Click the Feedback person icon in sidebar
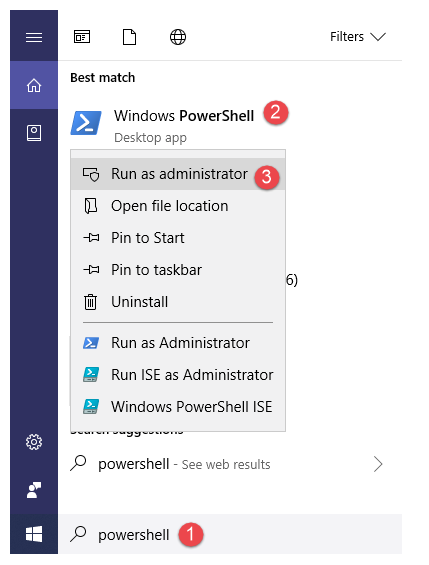This screenshot has height=565, width=429. coord(34,490)
